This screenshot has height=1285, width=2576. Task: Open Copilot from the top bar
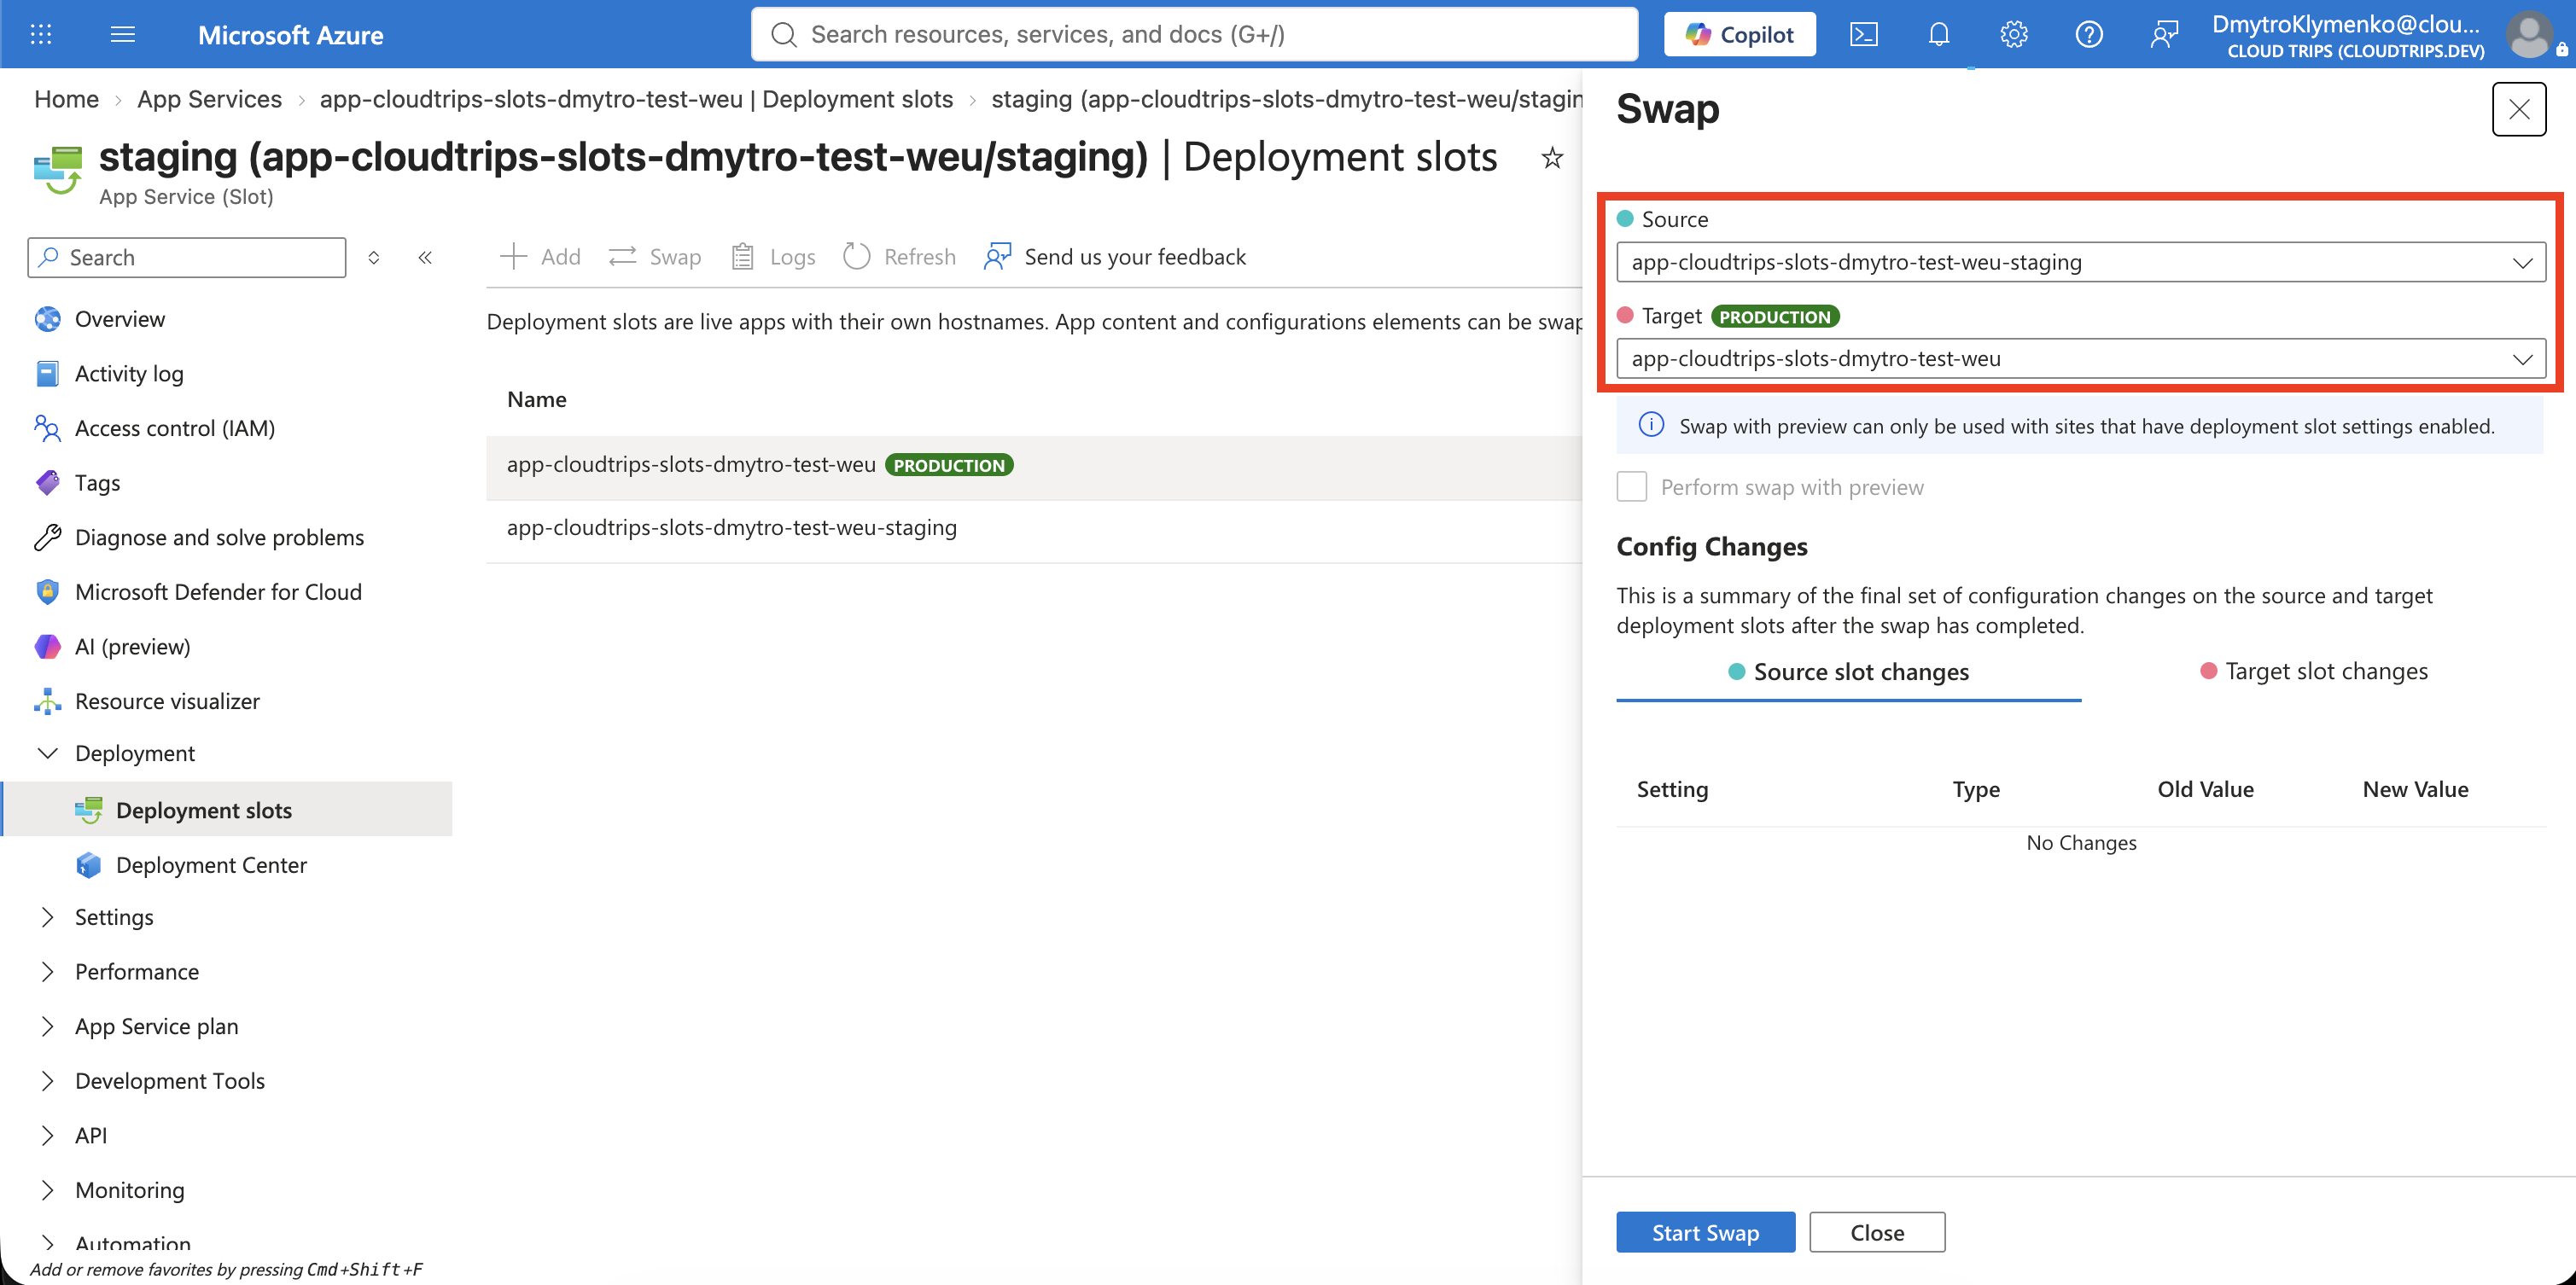point(1739,34)
